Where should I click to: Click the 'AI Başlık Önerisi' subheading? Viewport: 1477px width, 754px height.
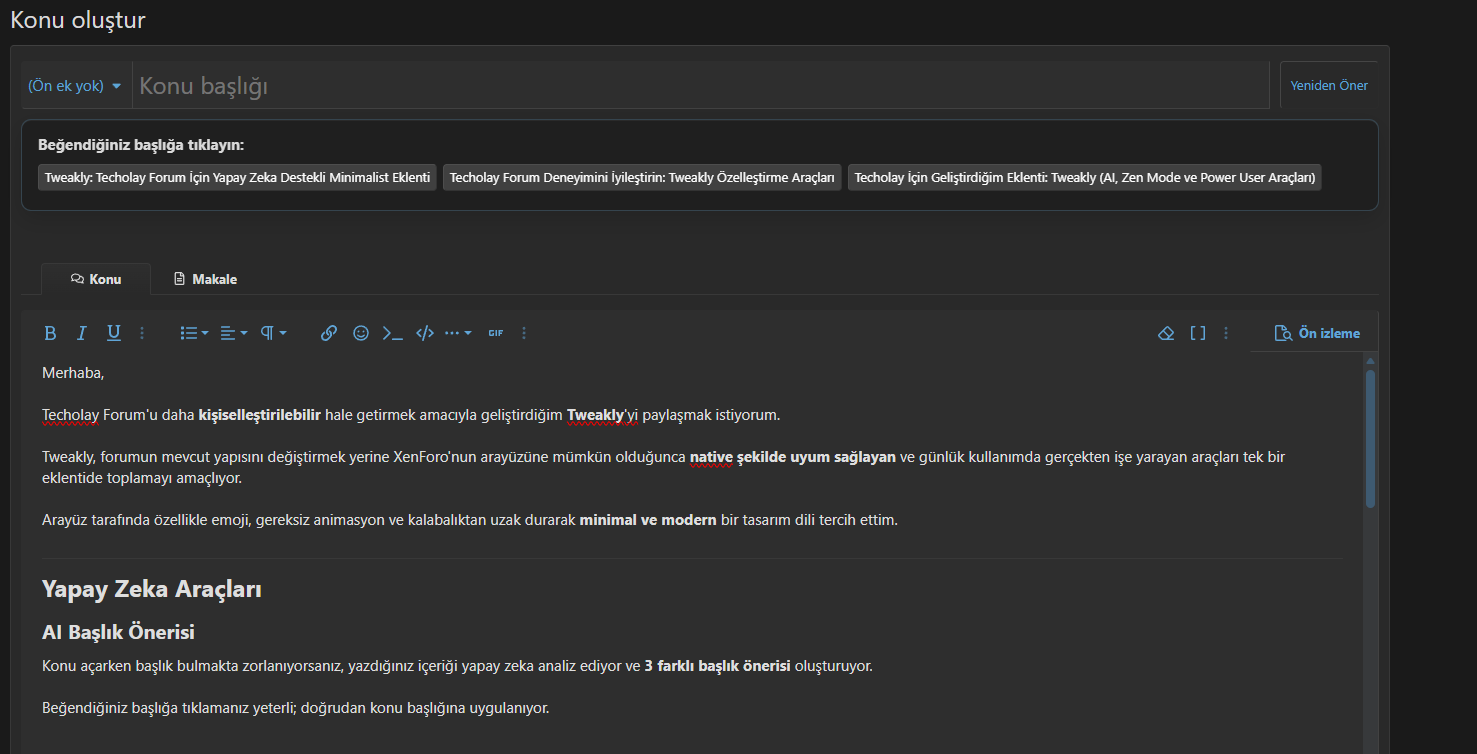[118, 632]
